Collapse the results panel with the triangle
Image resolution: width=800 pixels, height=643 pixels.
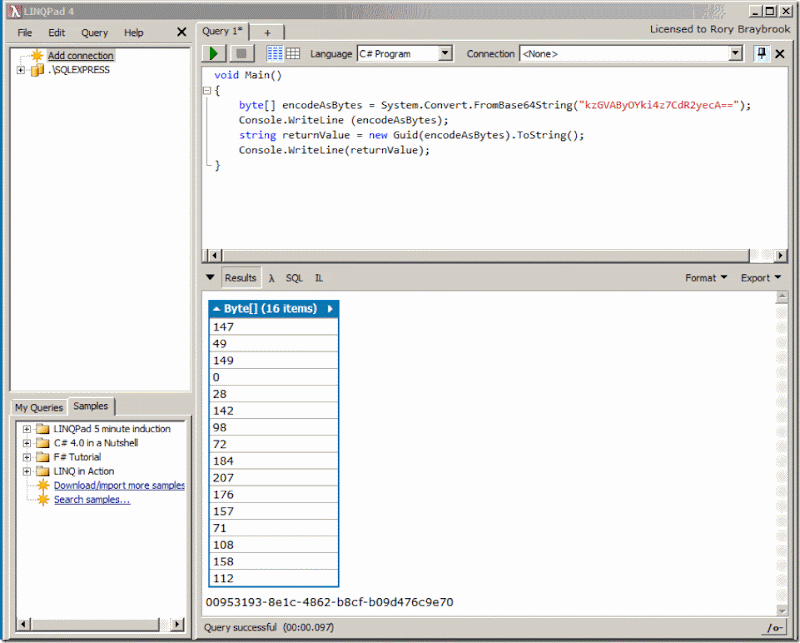(x=210, y=278)
